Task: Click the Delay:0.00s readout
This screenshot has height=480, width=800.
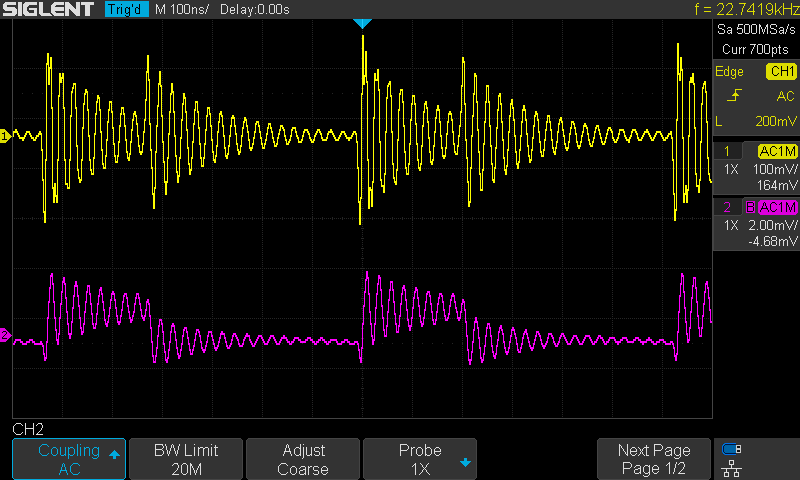Action: tap(255, 9)
